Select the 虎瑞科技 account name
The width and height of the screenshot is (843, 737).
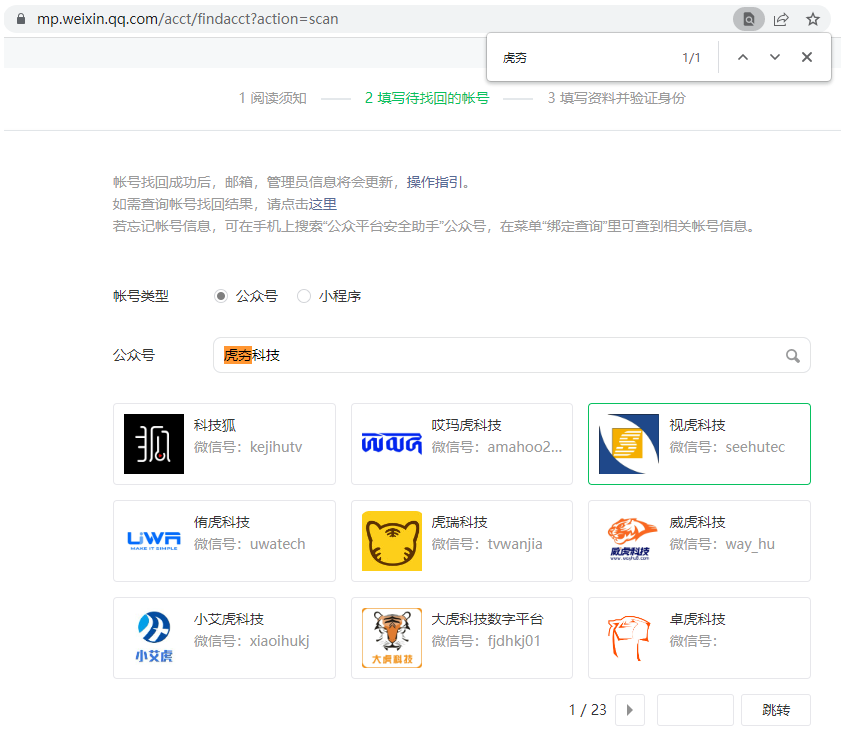(x=459, y=522)
